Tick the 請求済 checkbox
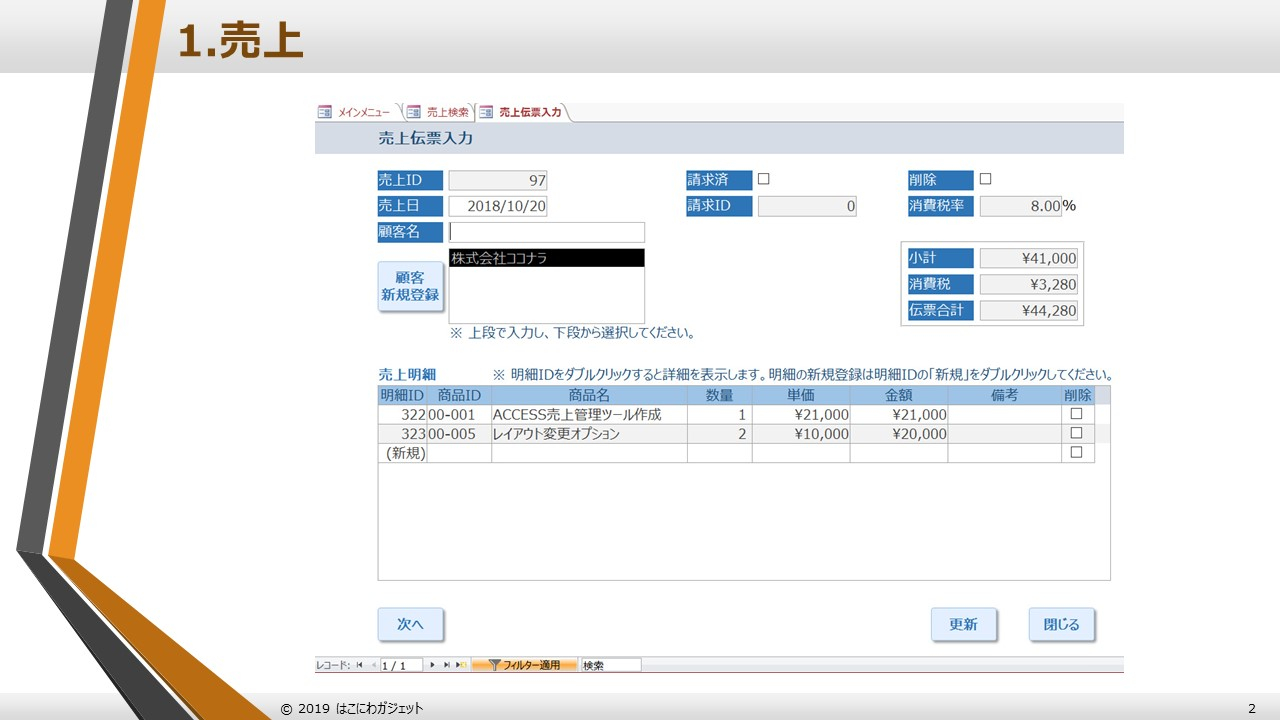 (x=764, y=179)
